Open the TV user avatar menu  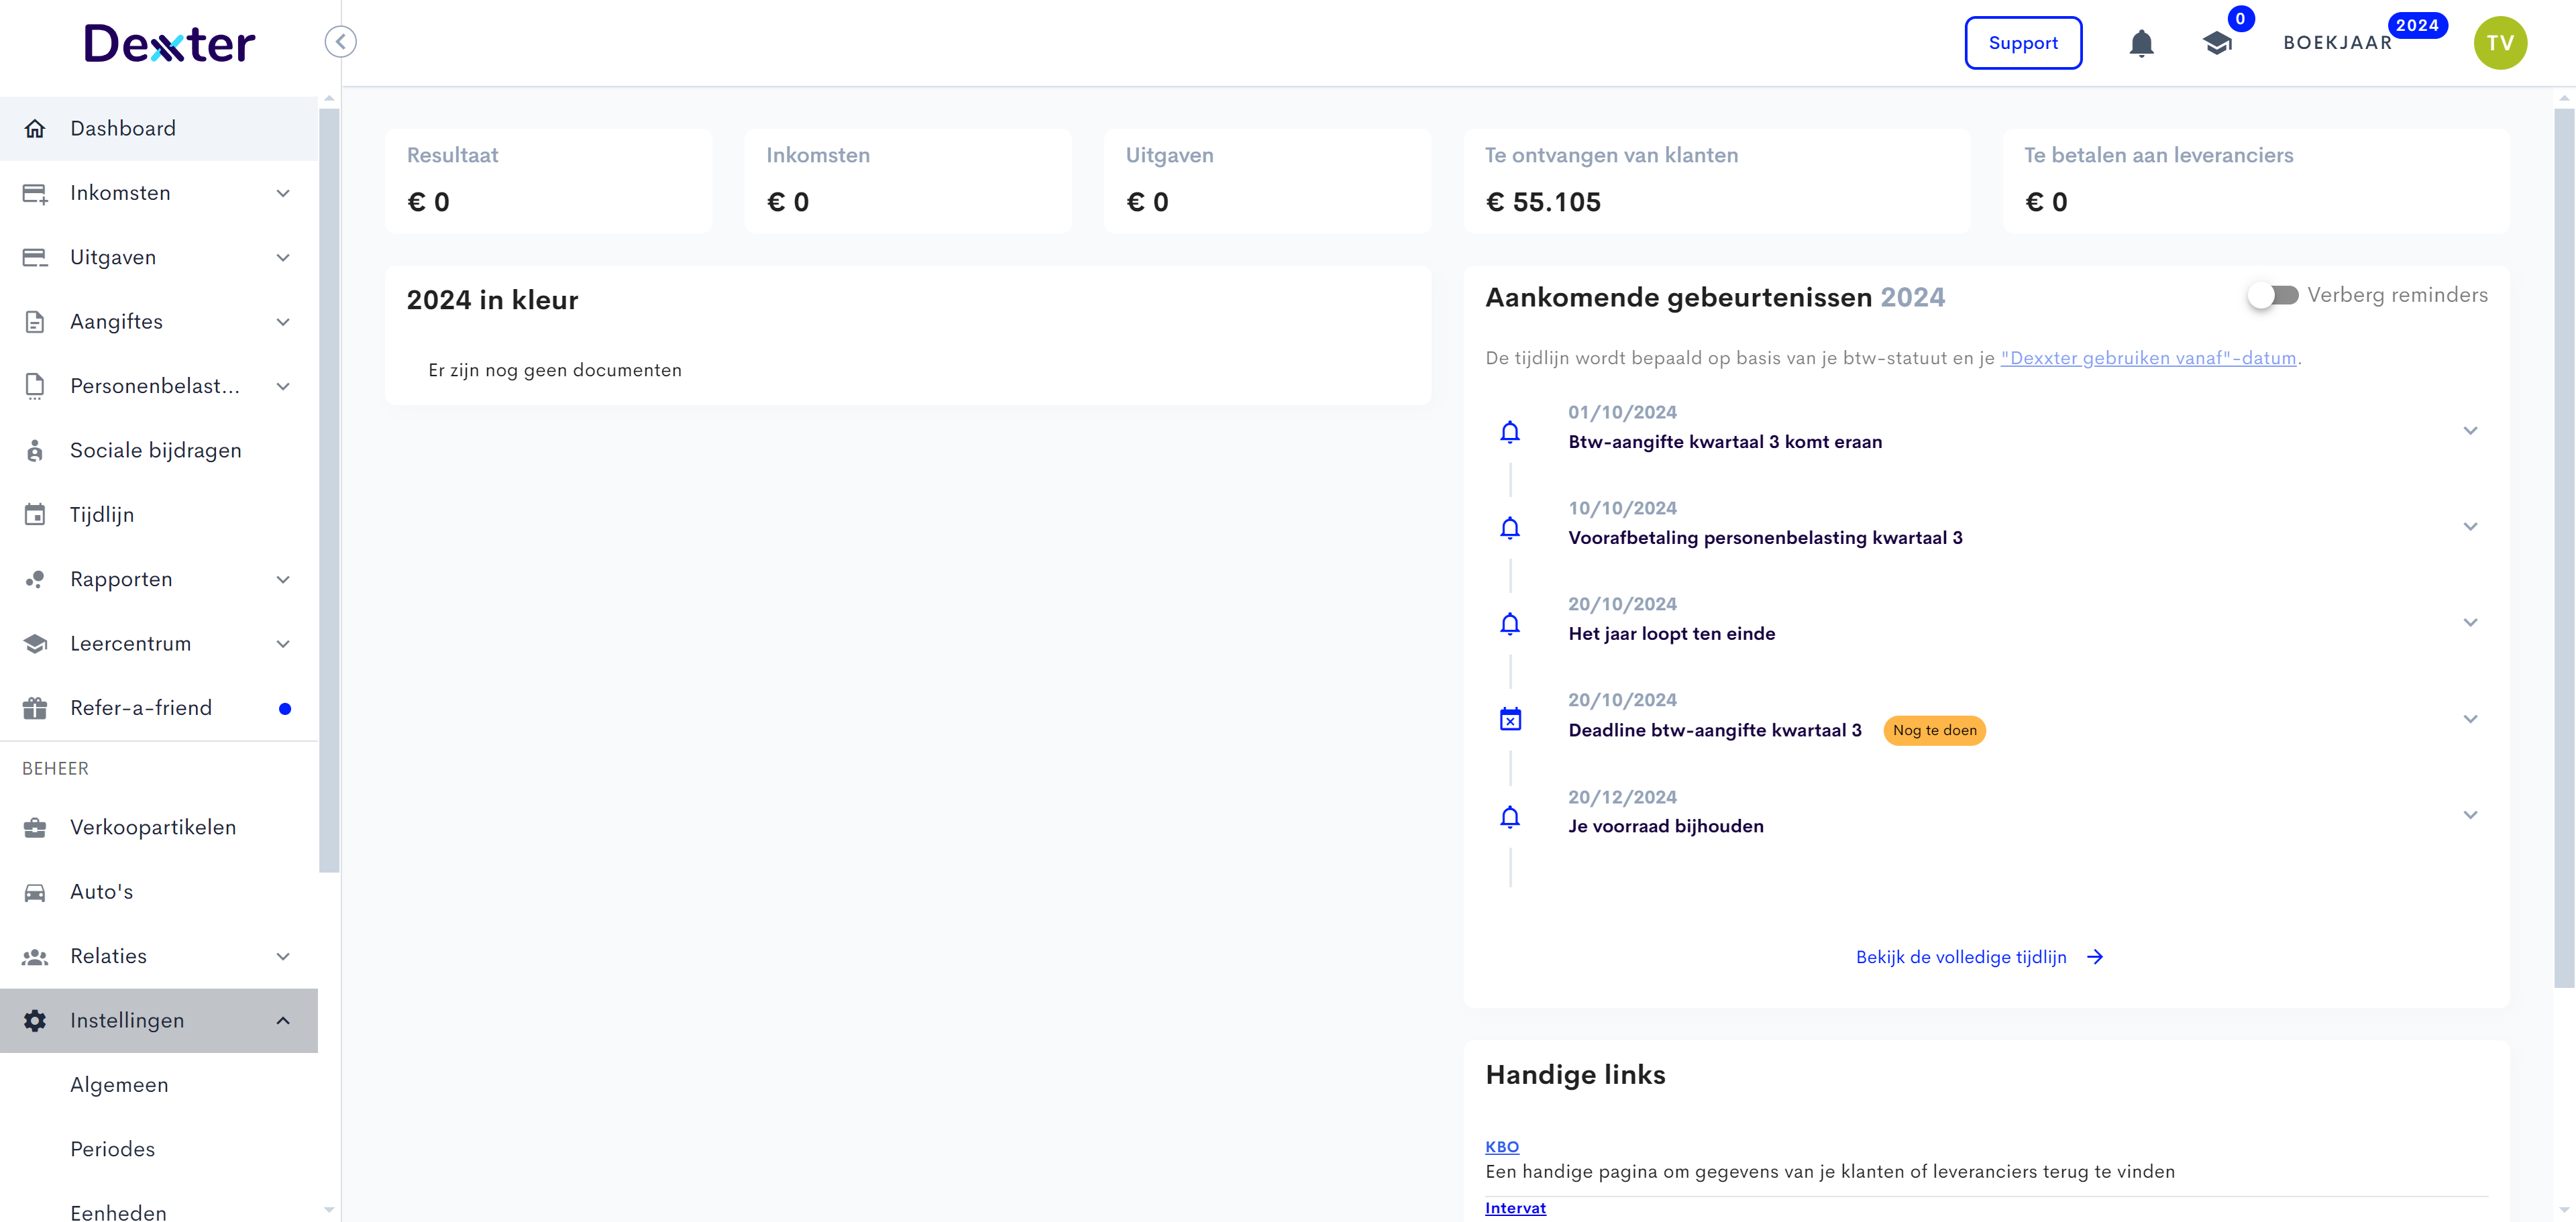[2500, 43]
